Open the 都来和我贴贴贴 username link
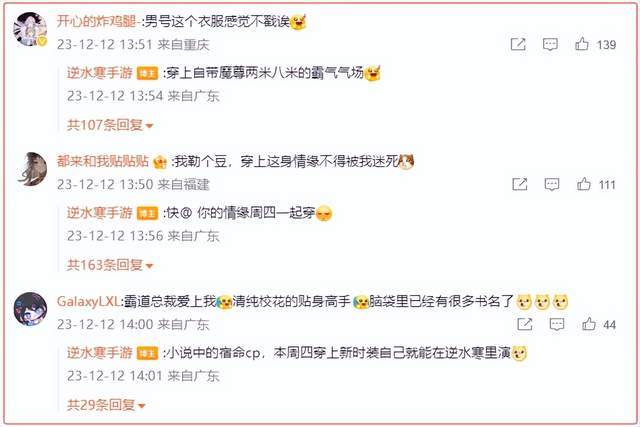Image resolution: width=640 pixels, height=427 pixels. [103, 161]
